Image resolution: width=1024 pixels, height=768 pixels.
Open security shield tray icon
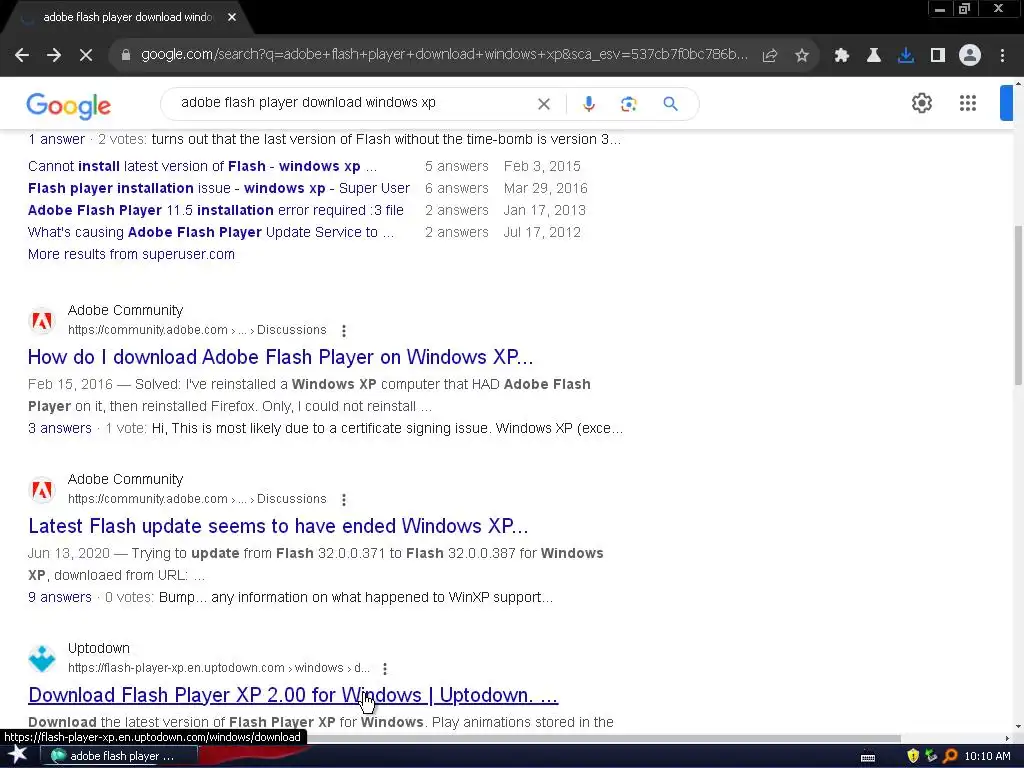point(913,756)
